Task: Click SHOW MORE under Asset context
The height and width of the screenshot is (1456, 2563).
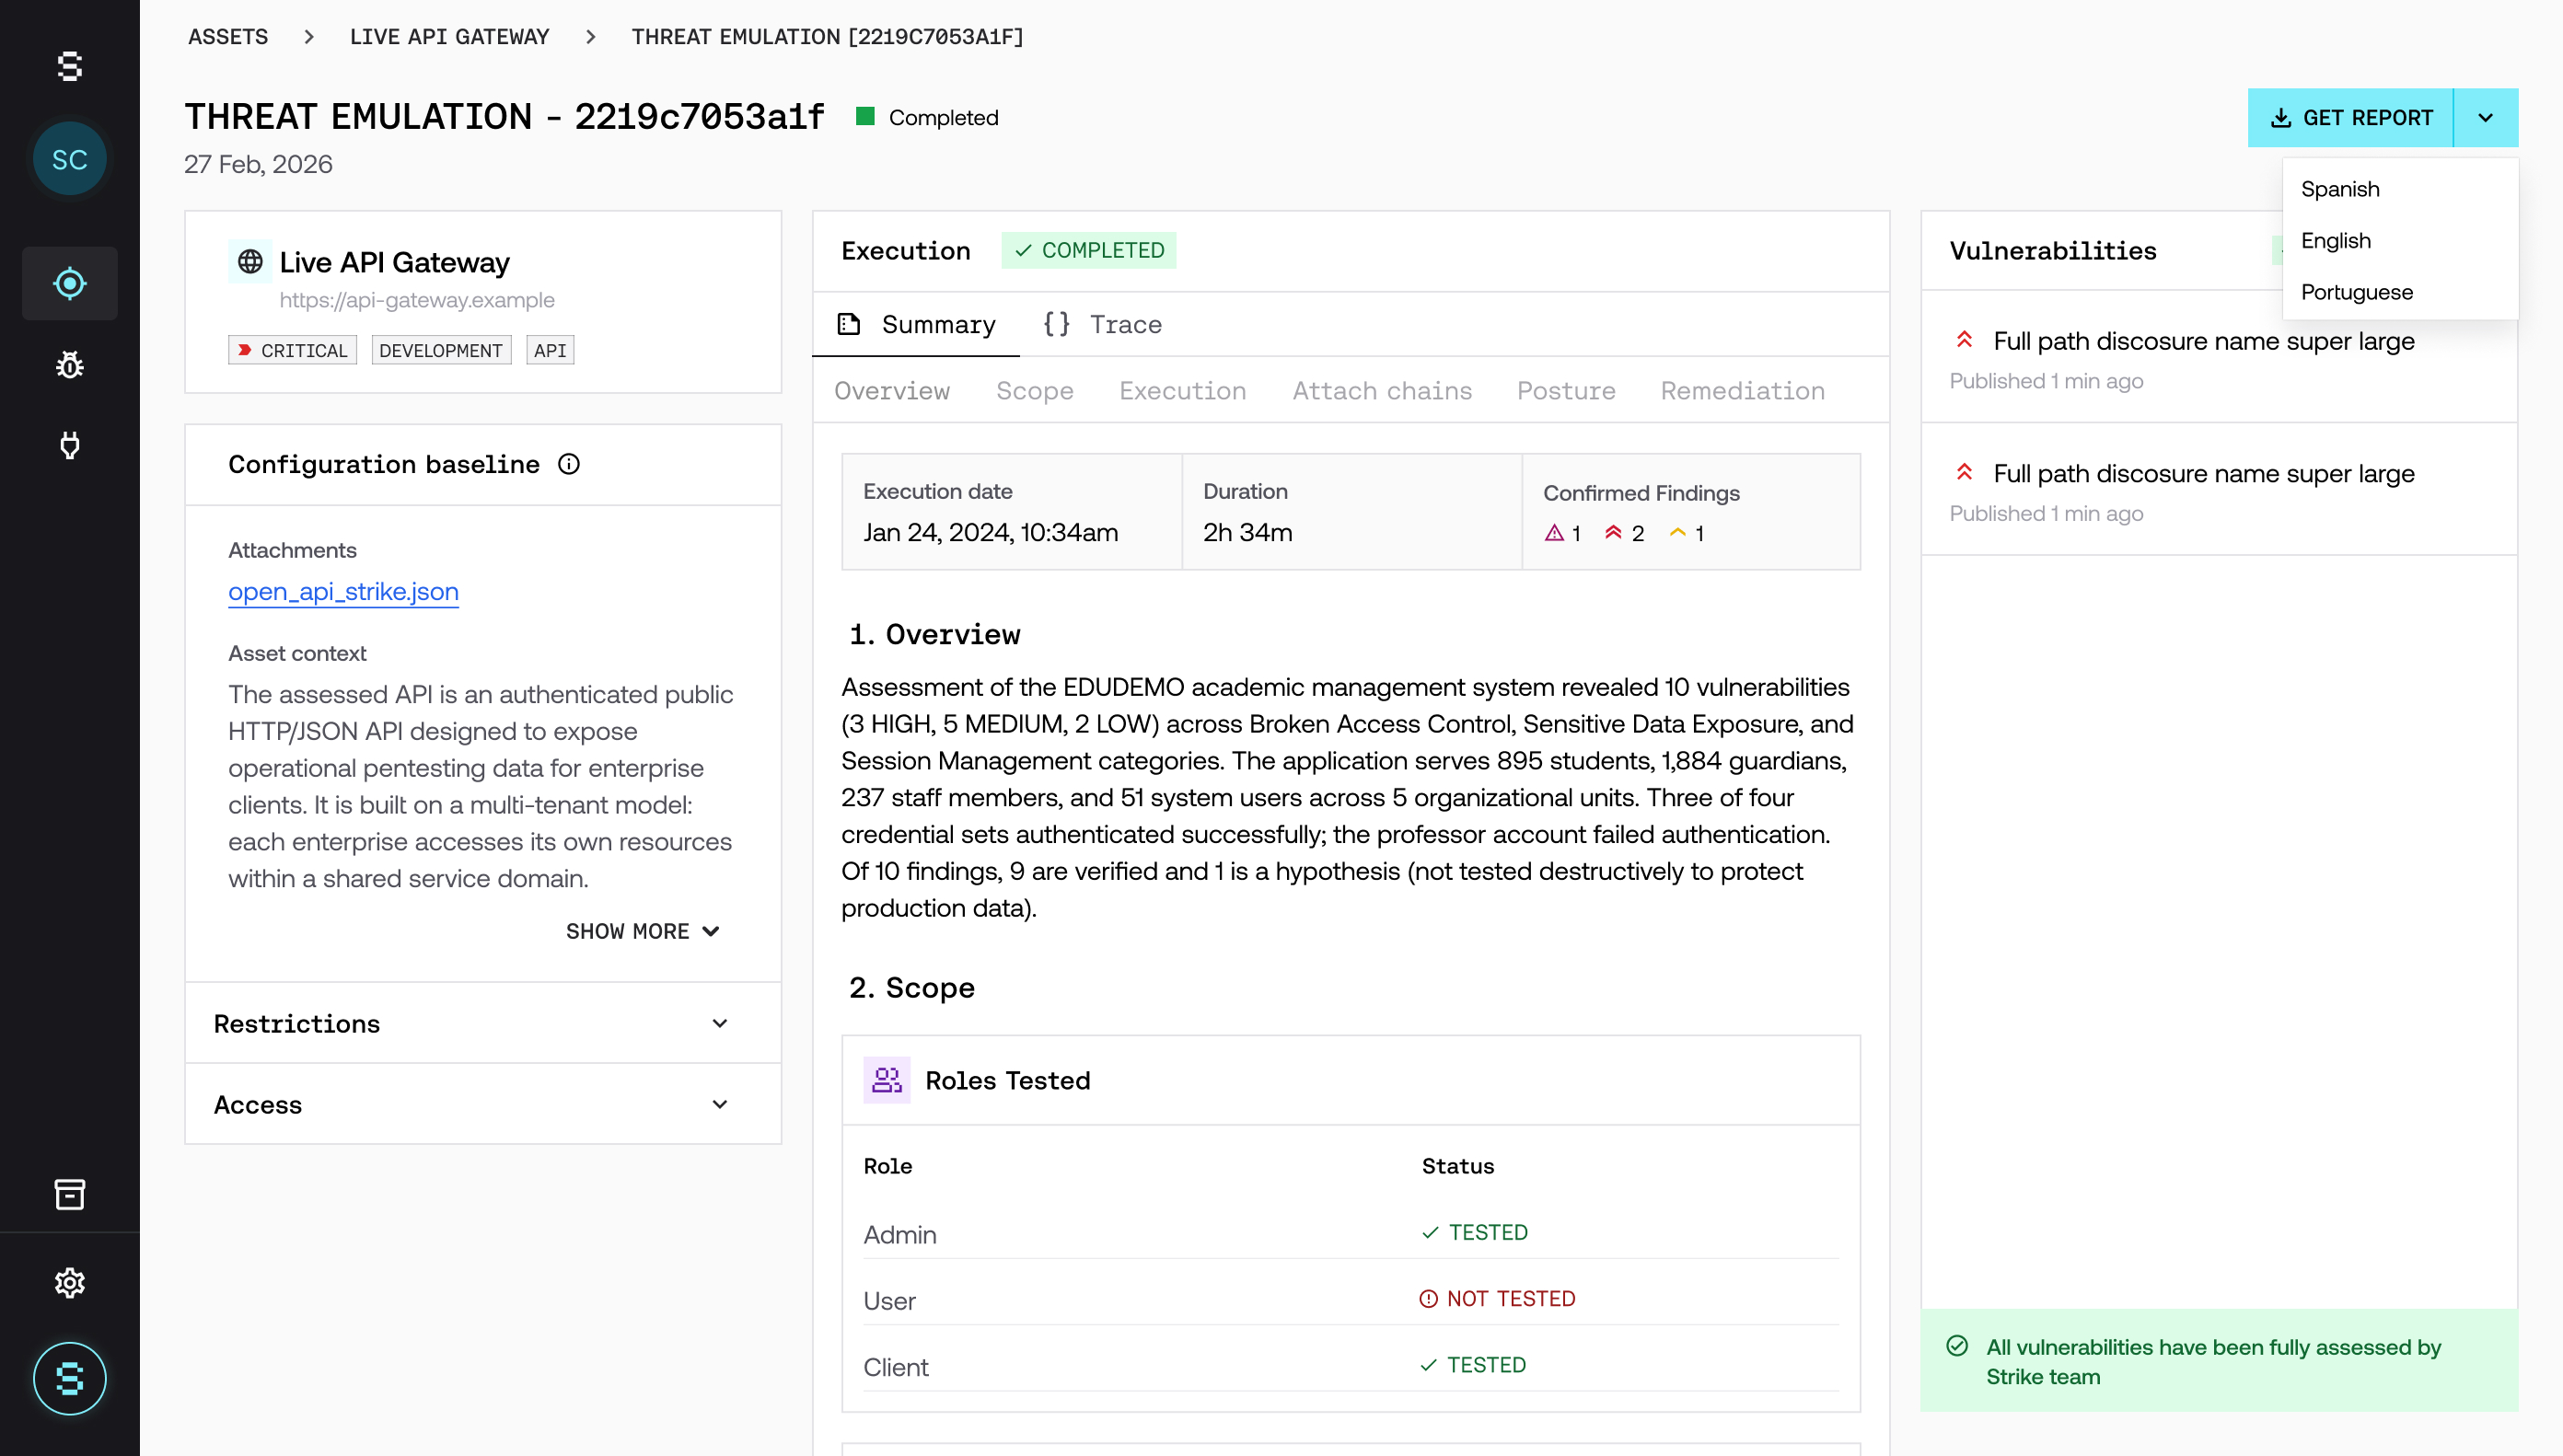Action: click(x=642, y=931)
